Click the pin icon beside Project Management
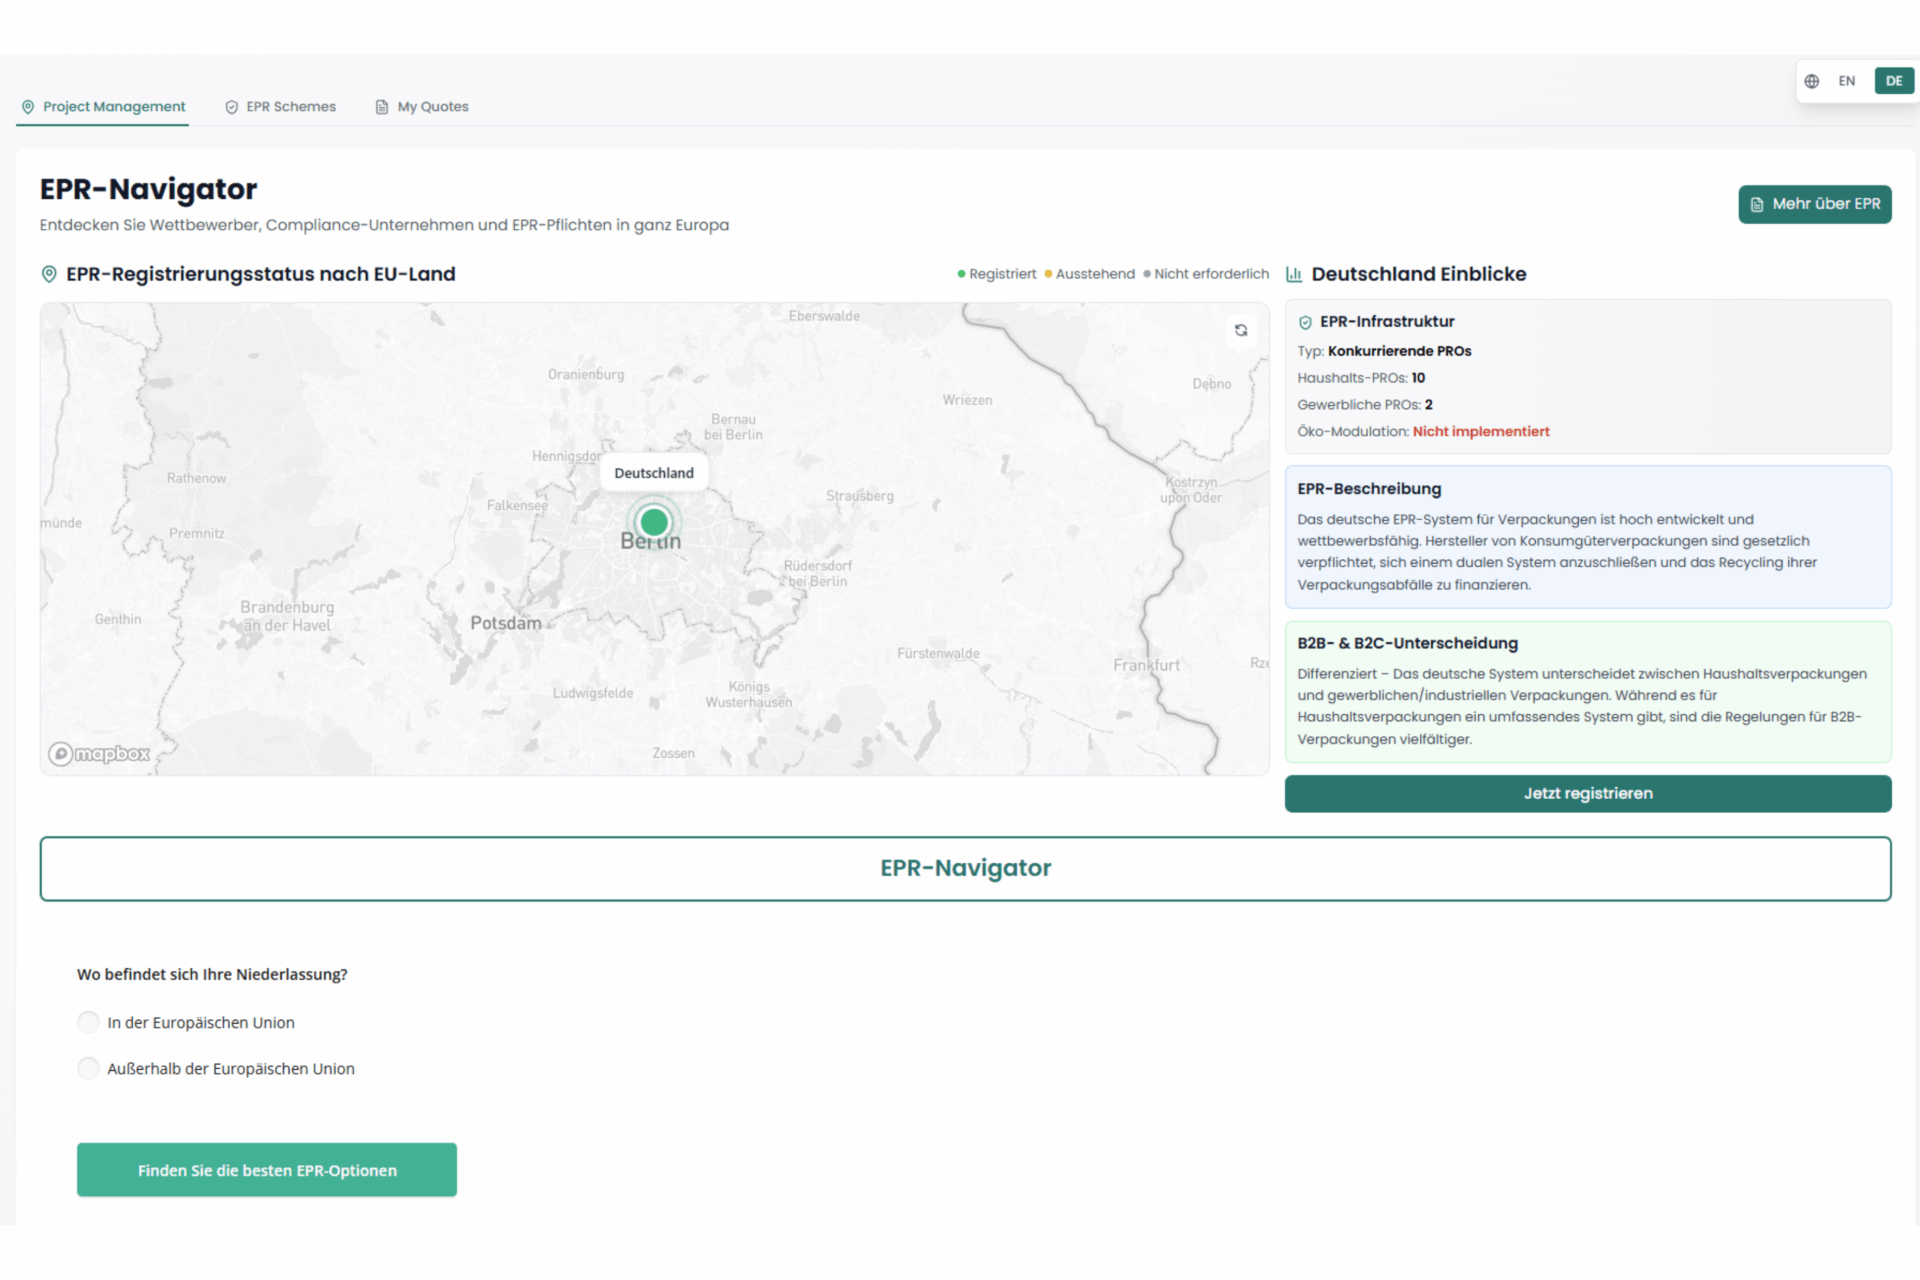This screenshot has height=1280, width=1920. point(29,106)
